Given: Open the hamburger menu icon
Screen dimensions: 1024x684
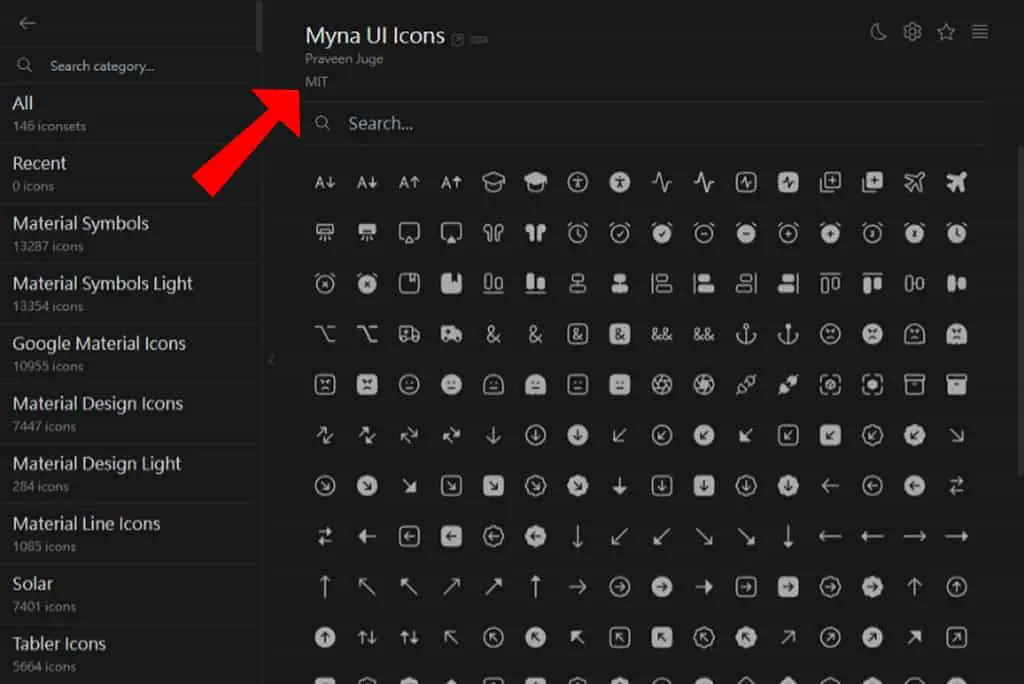Looking at the screenshot, I should coord(980,31).
